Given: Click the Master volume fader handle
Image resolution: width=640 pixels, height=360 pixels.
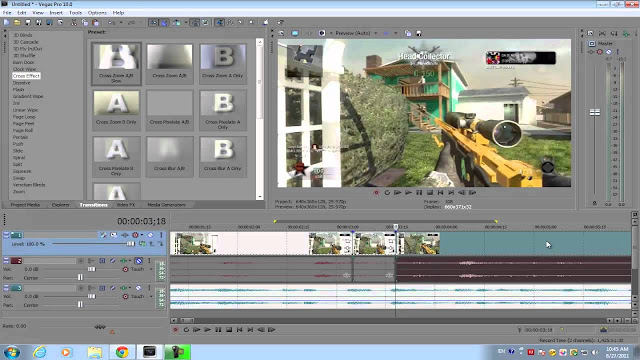Looking at the screenshot, I should [x=595, y=112].
